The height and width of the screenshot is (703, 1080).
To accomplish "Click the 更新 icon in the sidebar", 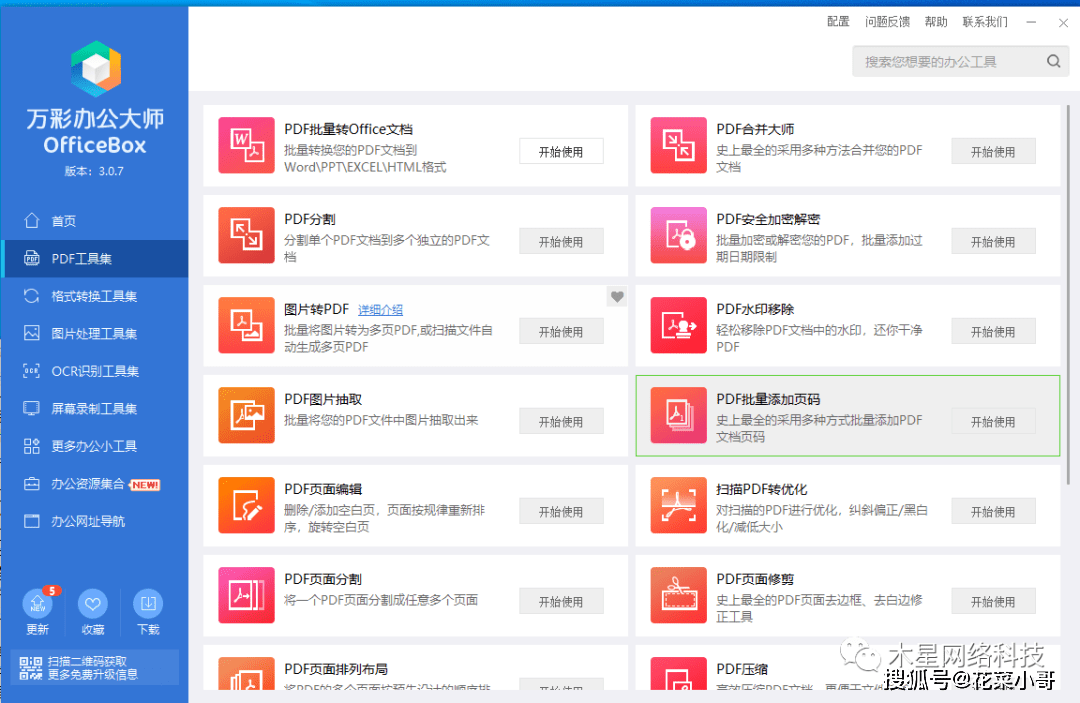I will click(37, 605).
